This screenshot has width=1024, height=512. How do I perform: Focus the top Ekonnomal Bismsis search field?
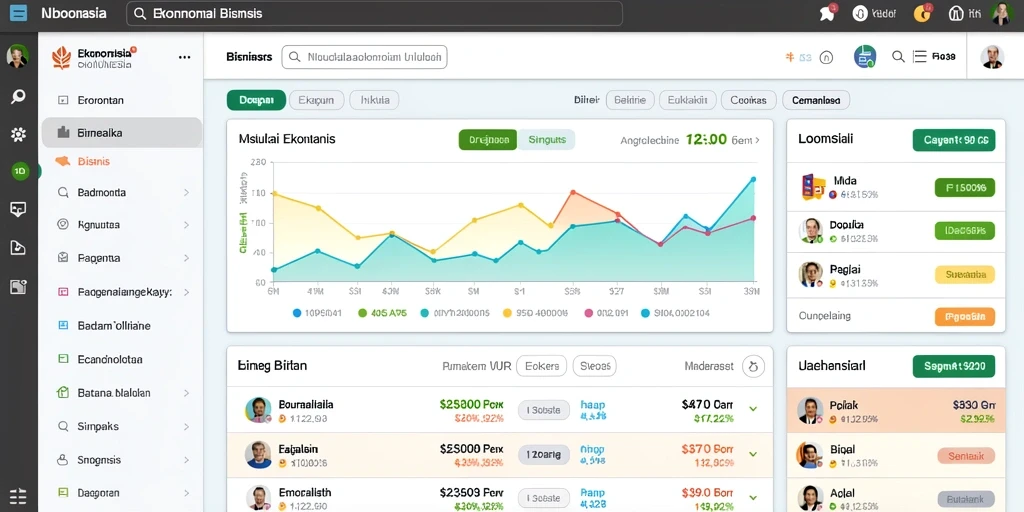click(x=374, y=13)
